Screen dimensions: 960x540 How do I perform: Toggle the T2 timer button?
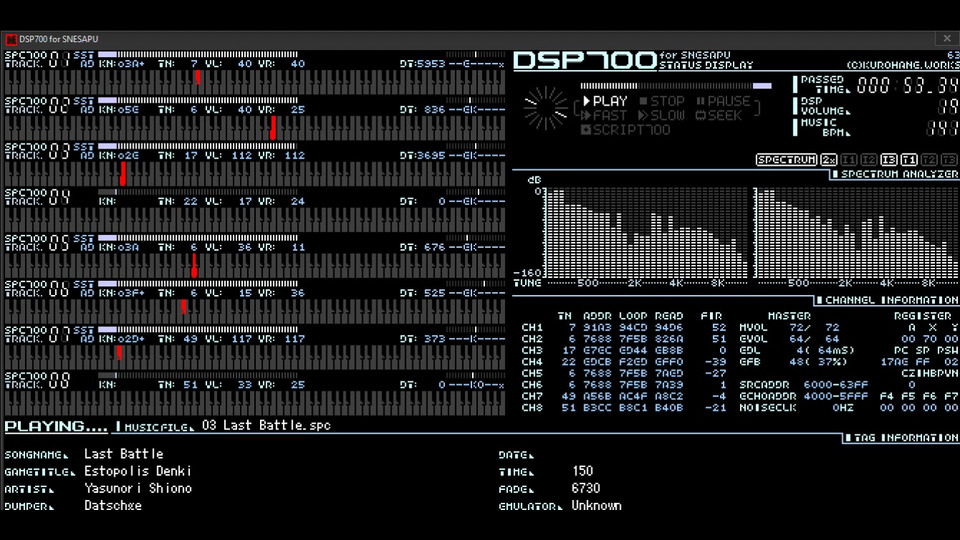pyautogui.click(x=929, y=160)
